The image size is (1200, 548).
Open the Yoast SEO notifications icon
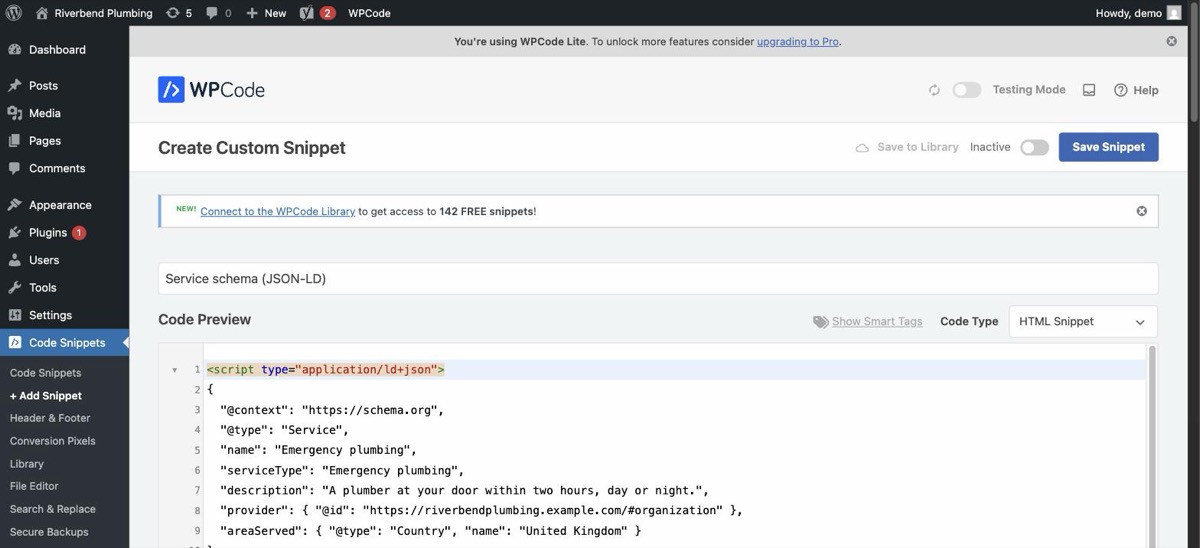coord(317,13)
